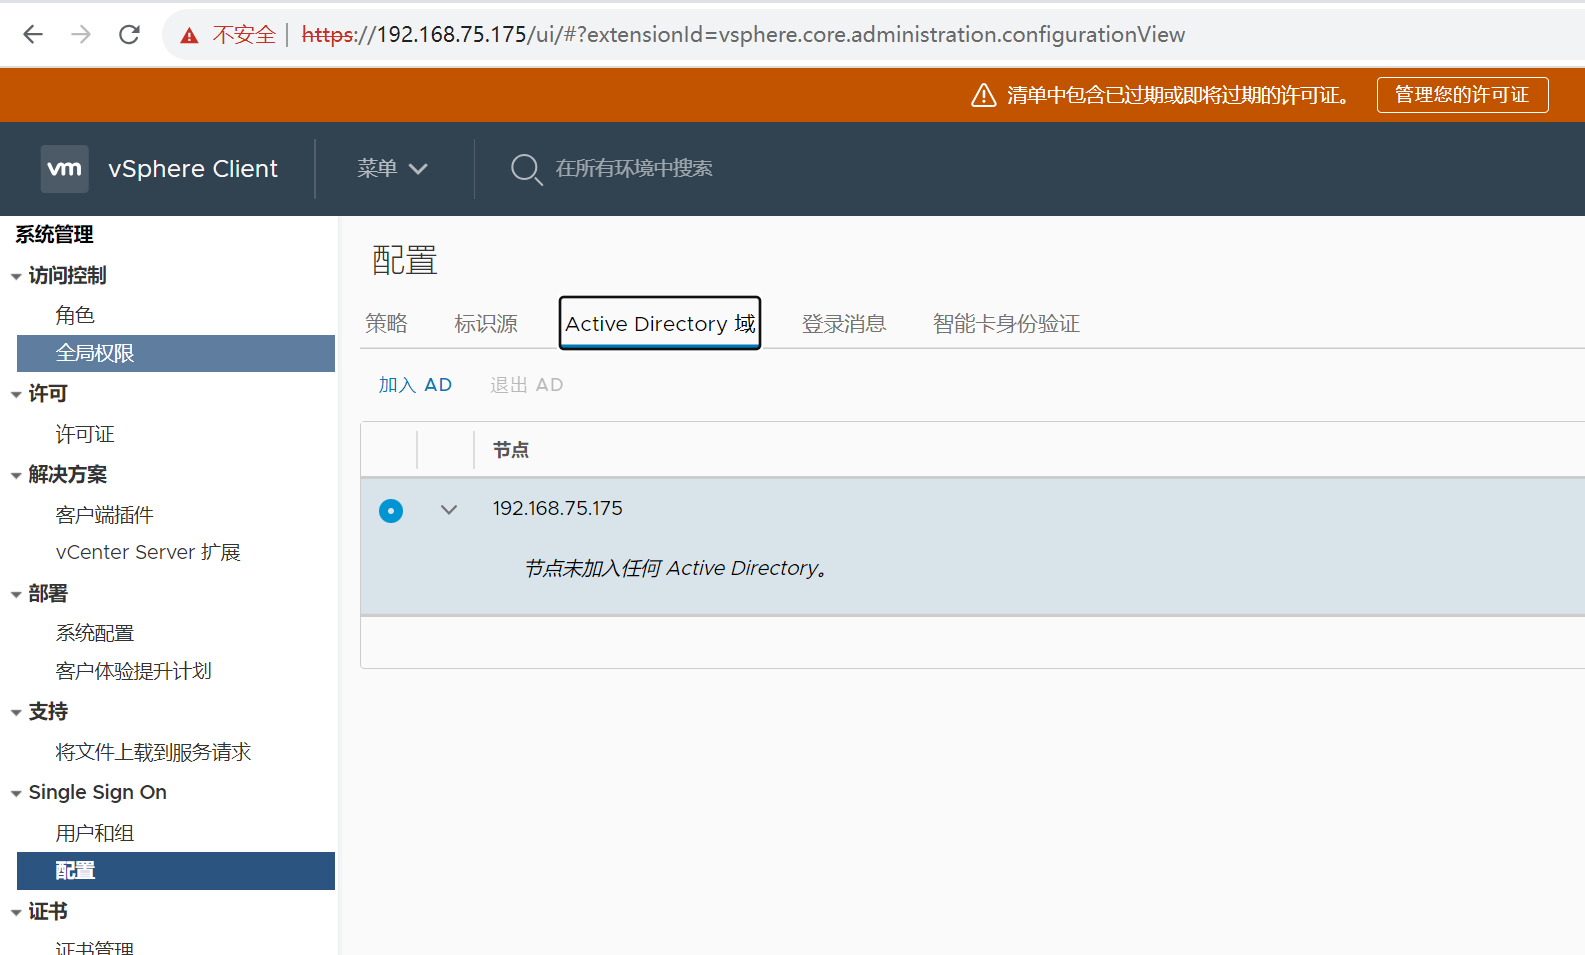1585x955 pixels.
Task: Collapse the 访问控制 tree section
Action: (16, 277)
